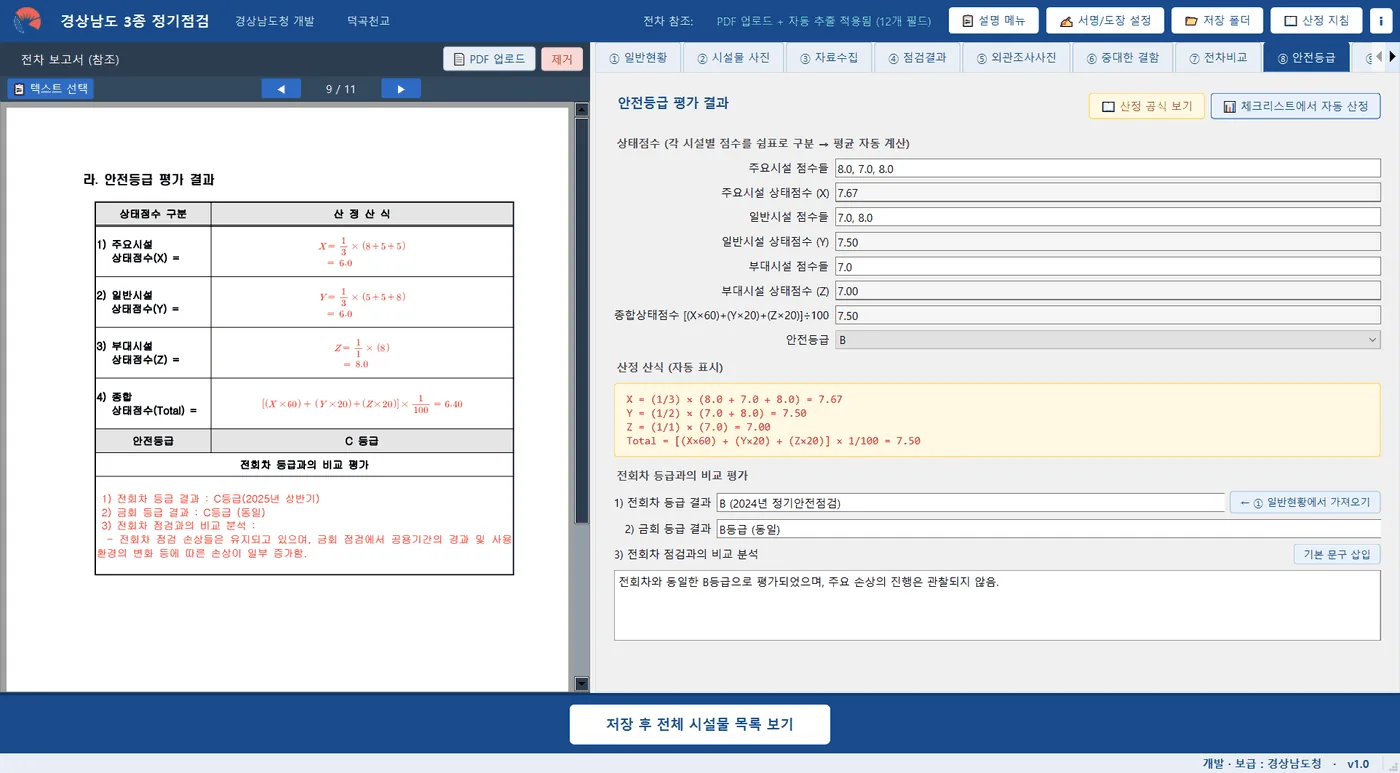The image size is (1400, 773).
Task: Click the "C 등급" cell in the PDF
Action: point(362,441)
